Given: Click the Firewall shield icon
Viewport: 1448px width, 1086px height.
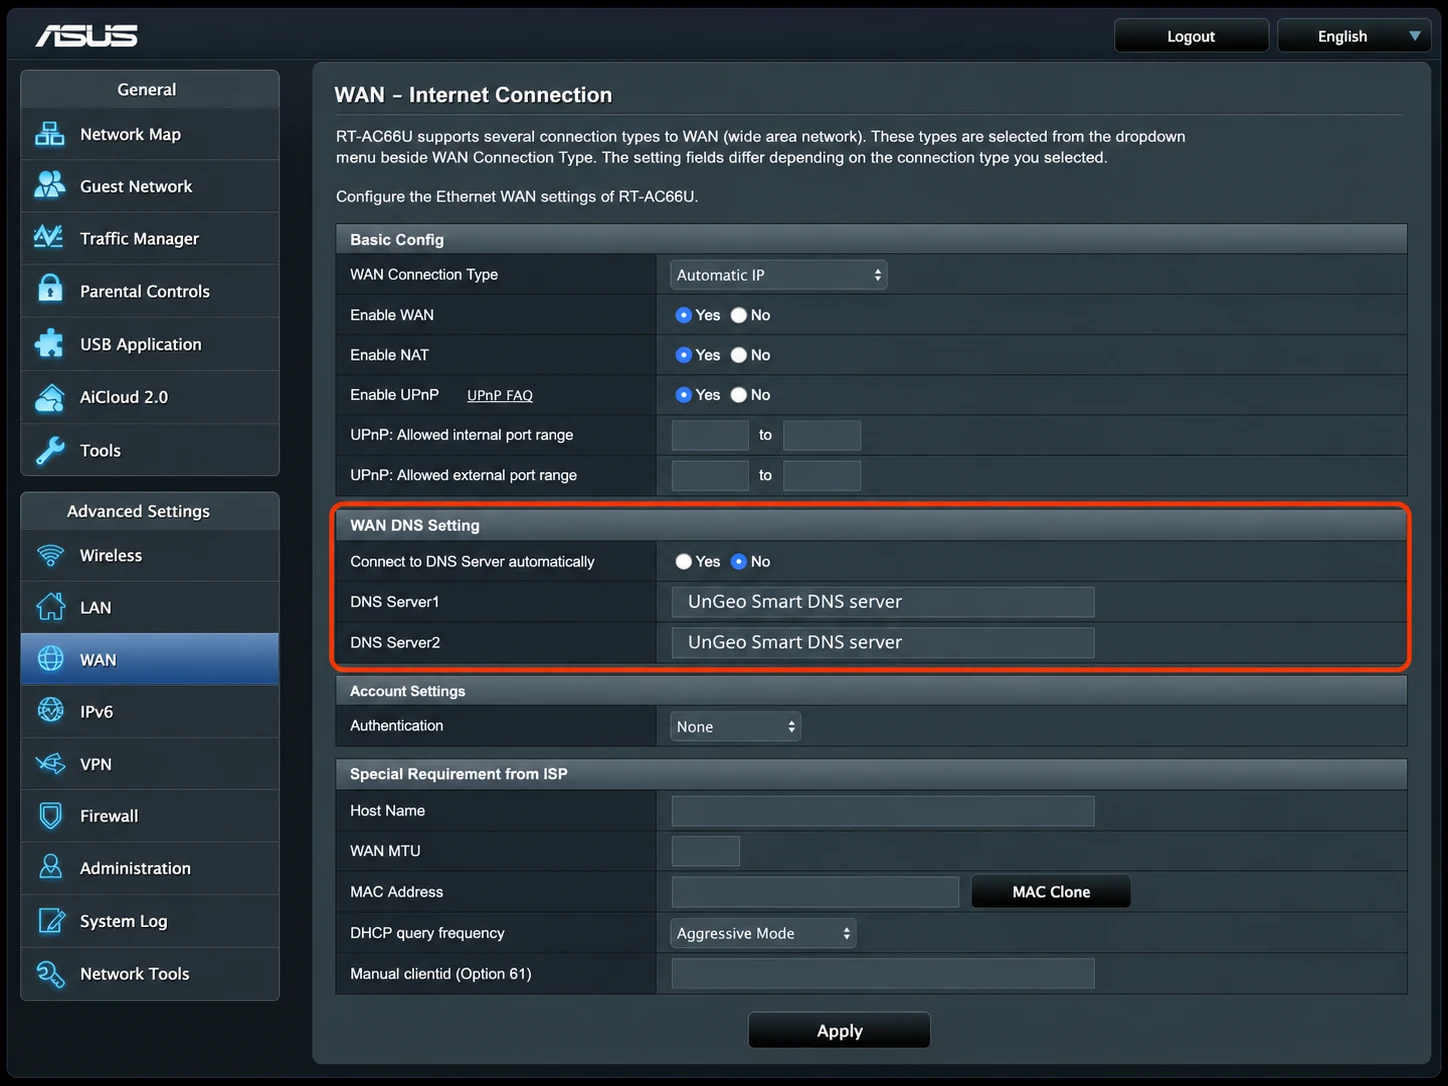Looking at the screenshot, I should point(50,816).
